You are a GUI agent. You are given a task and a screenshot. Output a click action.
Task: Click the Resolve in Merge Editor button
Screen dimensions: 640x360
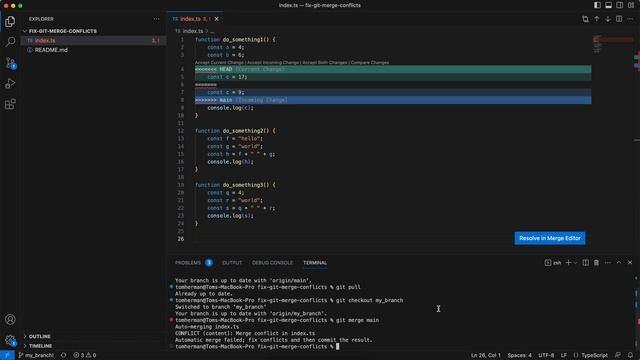pos(550,238)
